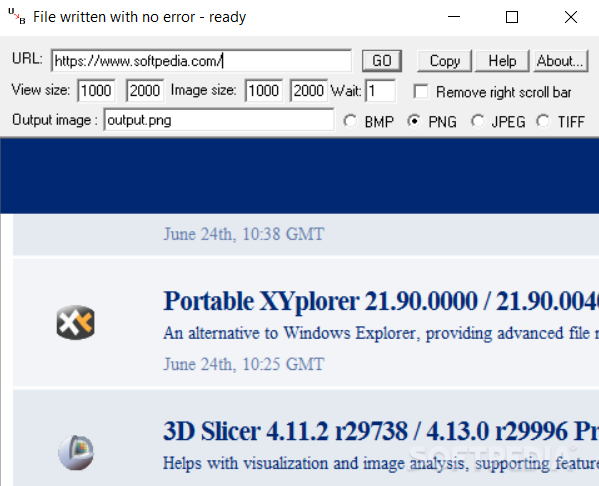Click 'An alternative to Windows Explorer' description
Image resolution: width=599 pixels, height=486 pixels.
tap(381, 333)
